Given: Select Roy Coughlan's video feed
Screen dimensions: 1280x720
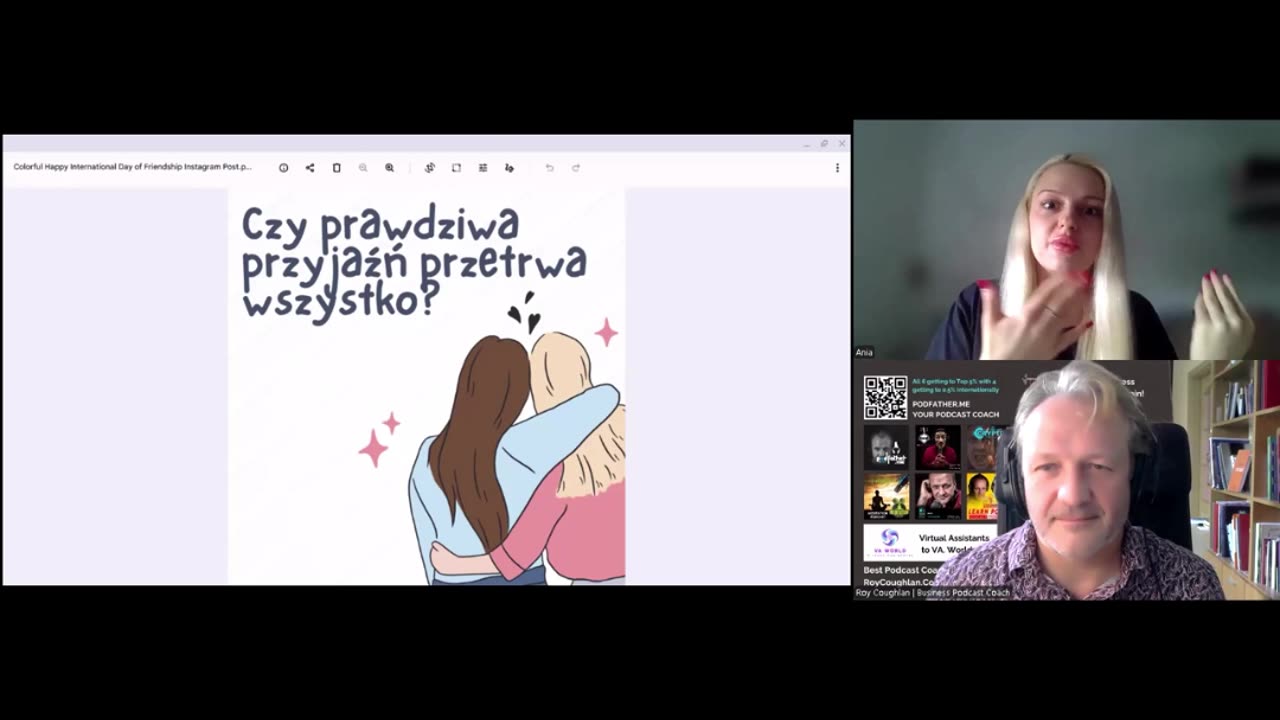Looking at the screenshot, I should coord(1066,480).
